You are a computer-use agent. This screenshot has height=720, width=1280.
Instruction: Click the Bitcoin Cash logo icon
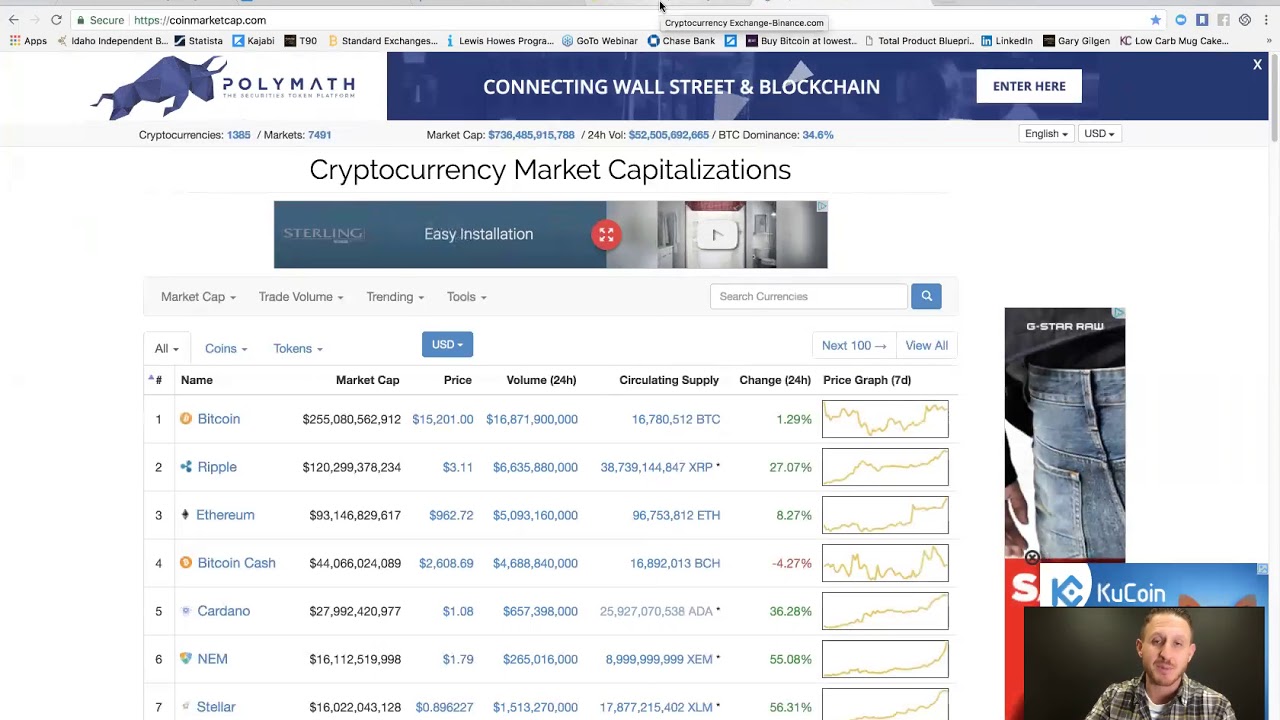point(185,563)
